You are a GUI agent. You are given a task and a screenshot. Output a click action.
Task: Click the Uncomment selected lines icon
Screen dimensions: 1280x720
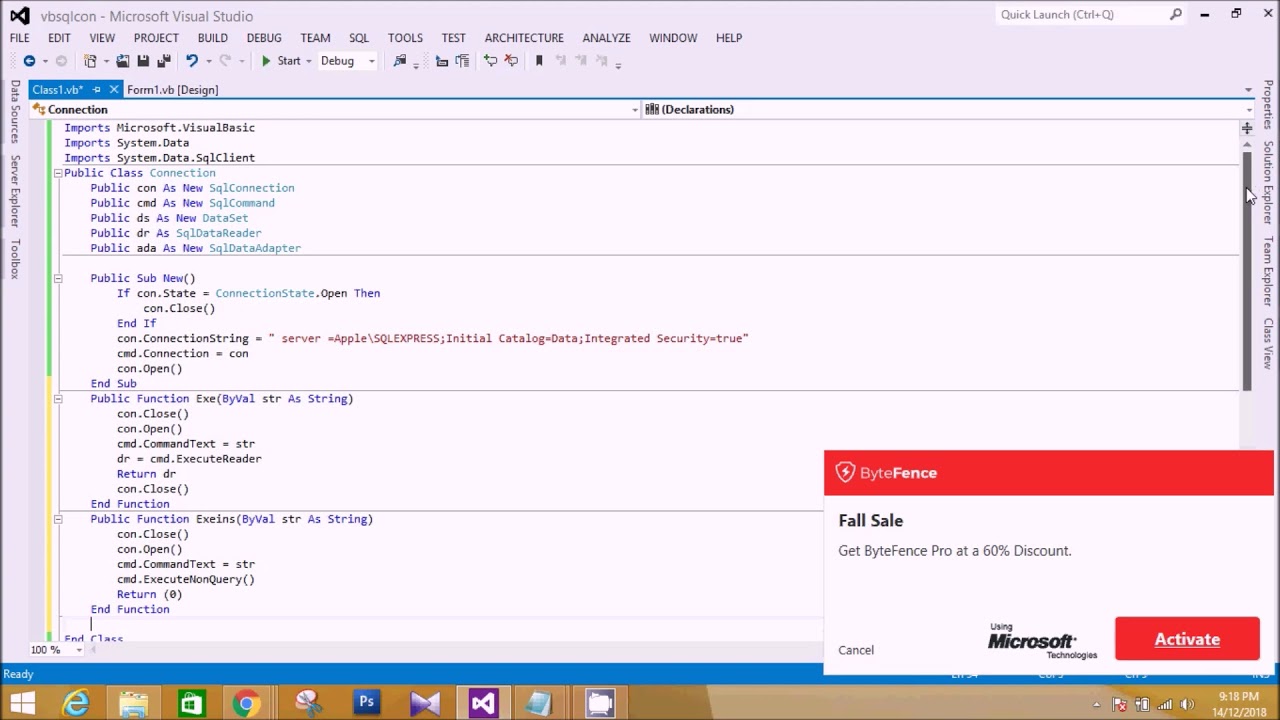click(x=511, y=61)
